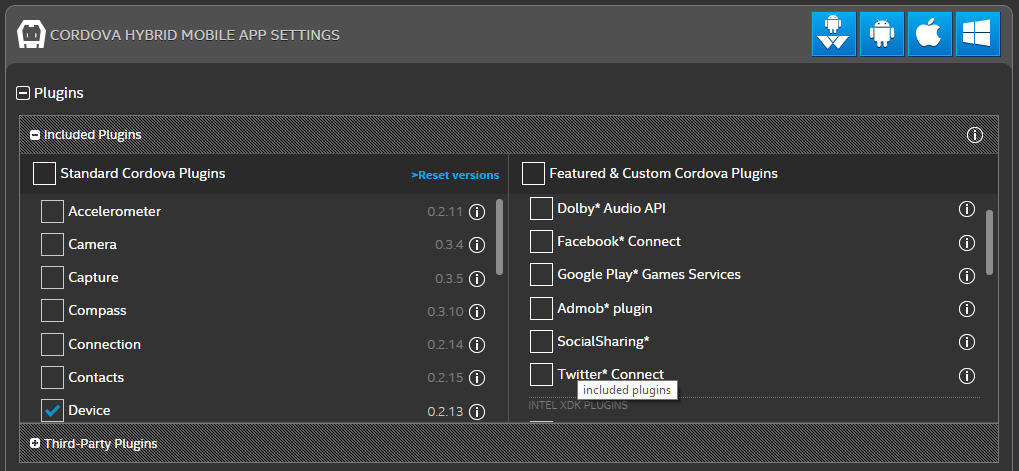View info icon for Facebook* Connect
The height and width of the screenshot is (471, 1019).
point(967,242)
